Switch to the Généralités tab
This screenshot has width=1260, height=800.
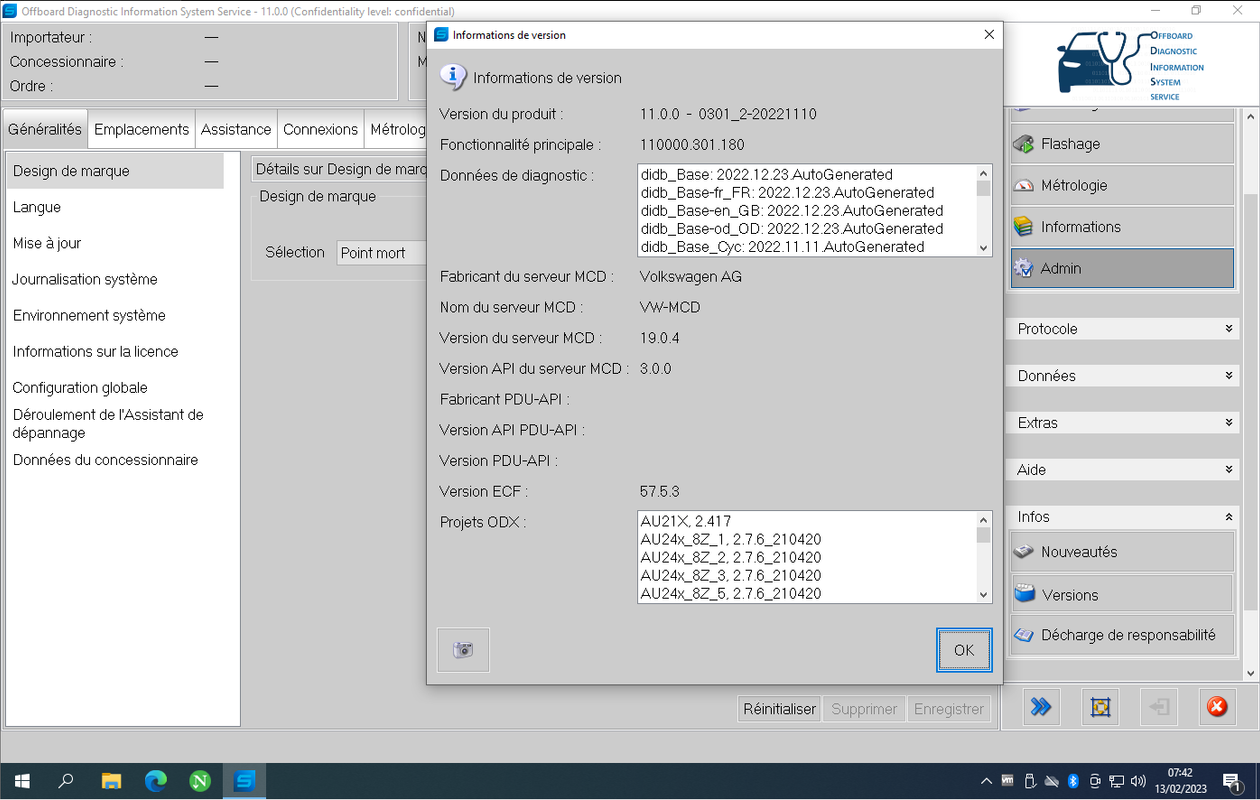point(45,130)
